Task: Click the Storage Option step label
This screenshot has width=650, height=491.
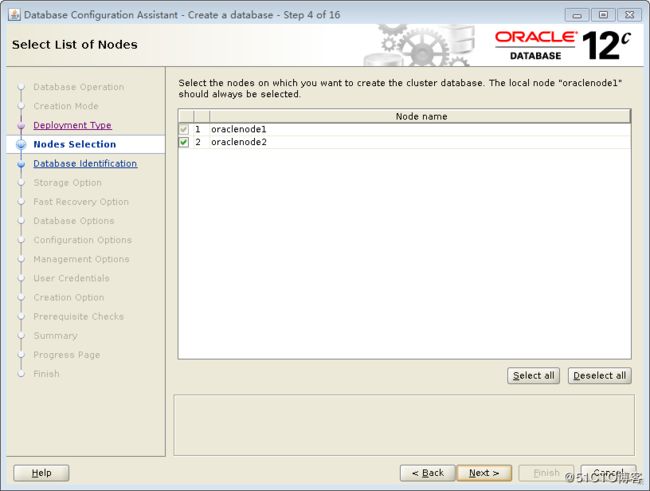Action: tap(68, 183)
